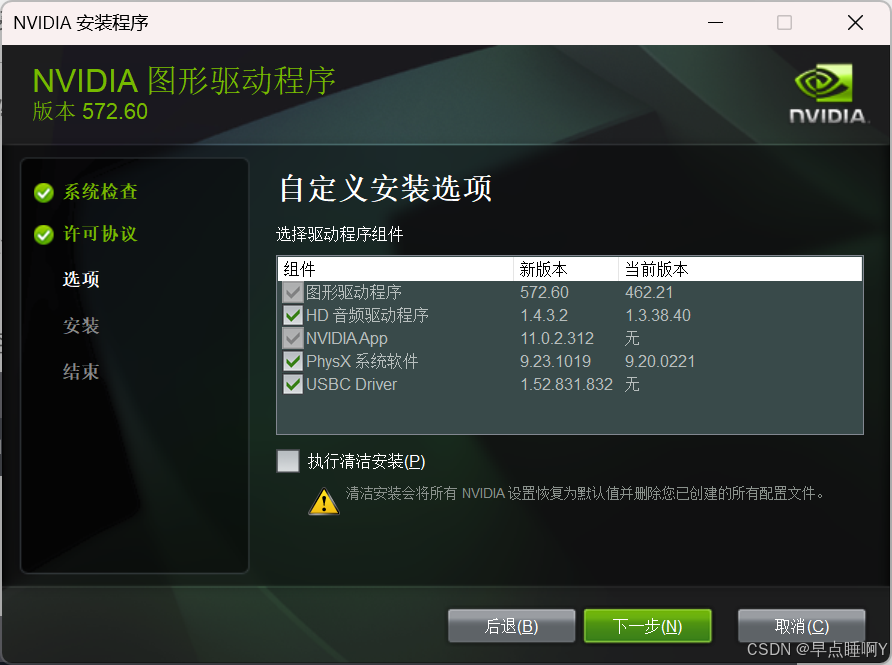Select the 图形驱动程序 row label
The width and height of the screenshot is (892, 665).
click(x=354, y=292)
